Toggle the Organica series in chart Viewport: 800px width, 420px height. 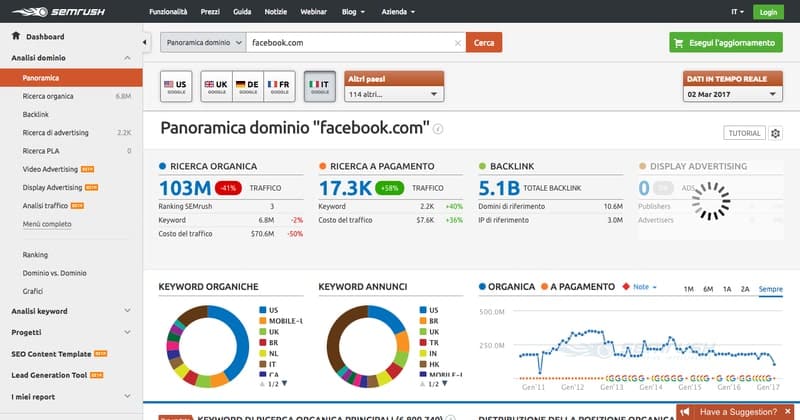507,287
